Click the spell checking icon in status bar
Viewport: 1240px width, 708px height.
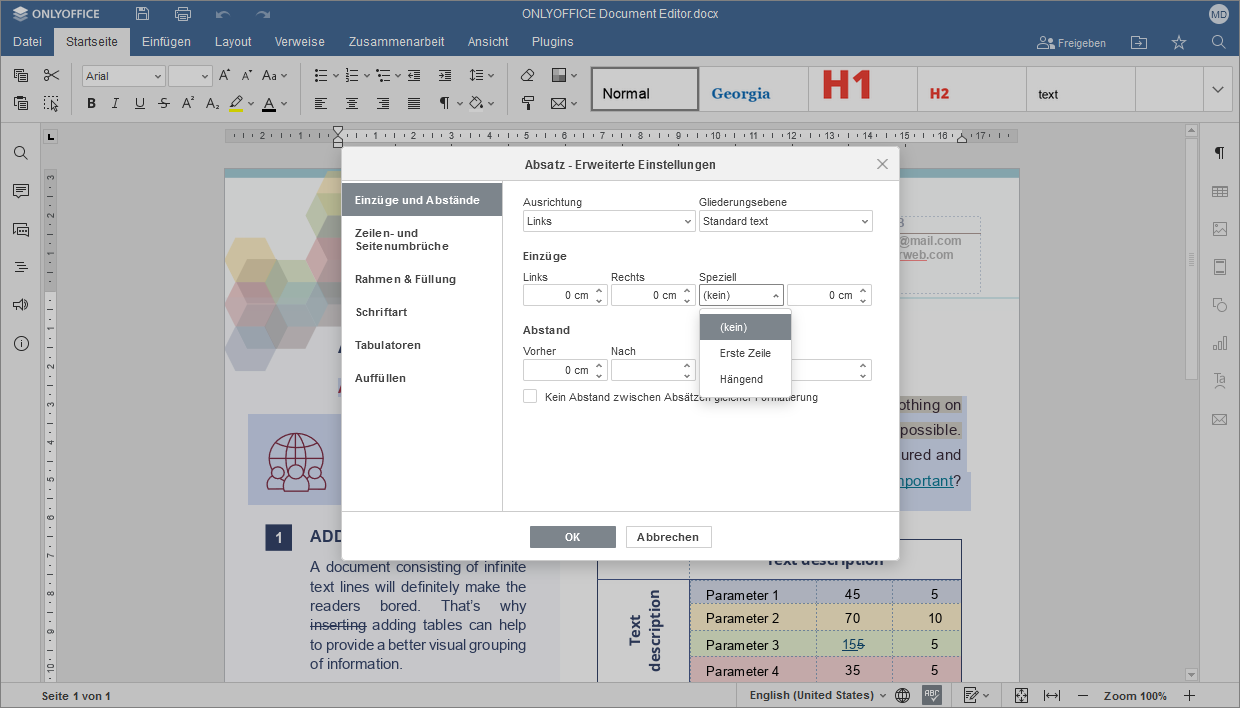tap(931, 695)
